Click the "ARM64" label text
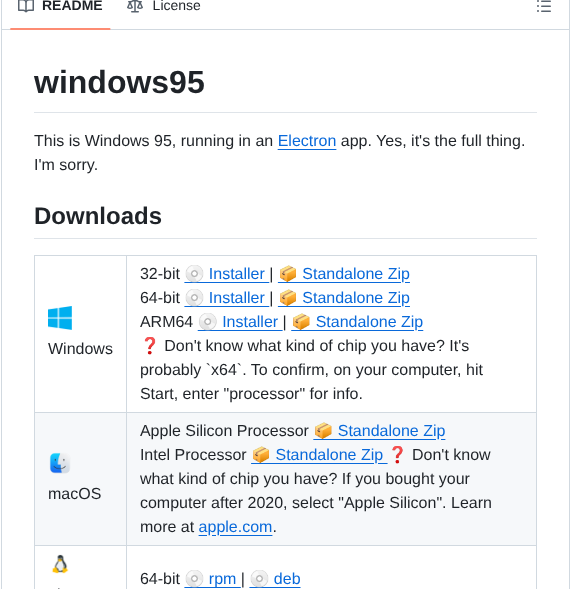This screenshot has width=587, height=589. tap(166, 322)
